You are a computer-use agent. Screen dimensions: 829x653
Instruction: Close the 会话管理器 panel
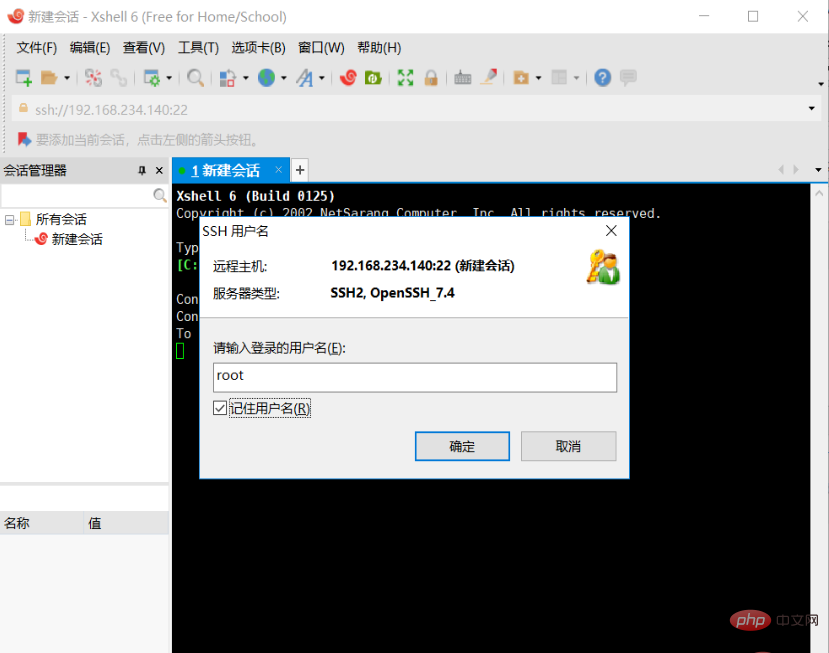159,170
